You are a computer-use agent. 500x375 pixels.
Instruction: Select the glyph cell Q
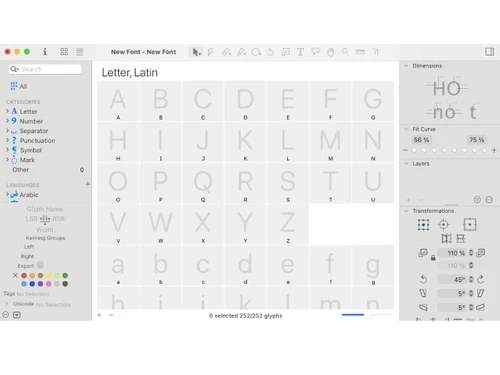203,183
